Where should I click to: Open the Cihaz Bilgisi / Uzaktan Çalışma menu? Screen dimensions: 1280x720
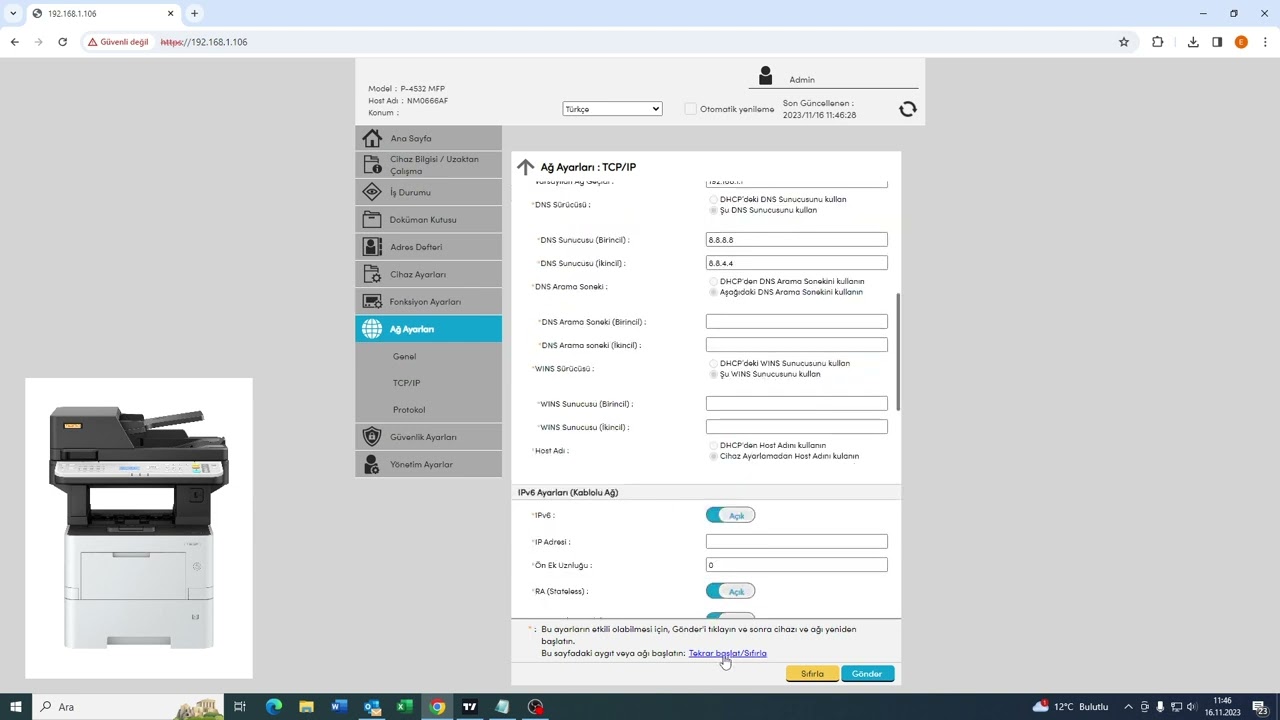tap(429, 165)
